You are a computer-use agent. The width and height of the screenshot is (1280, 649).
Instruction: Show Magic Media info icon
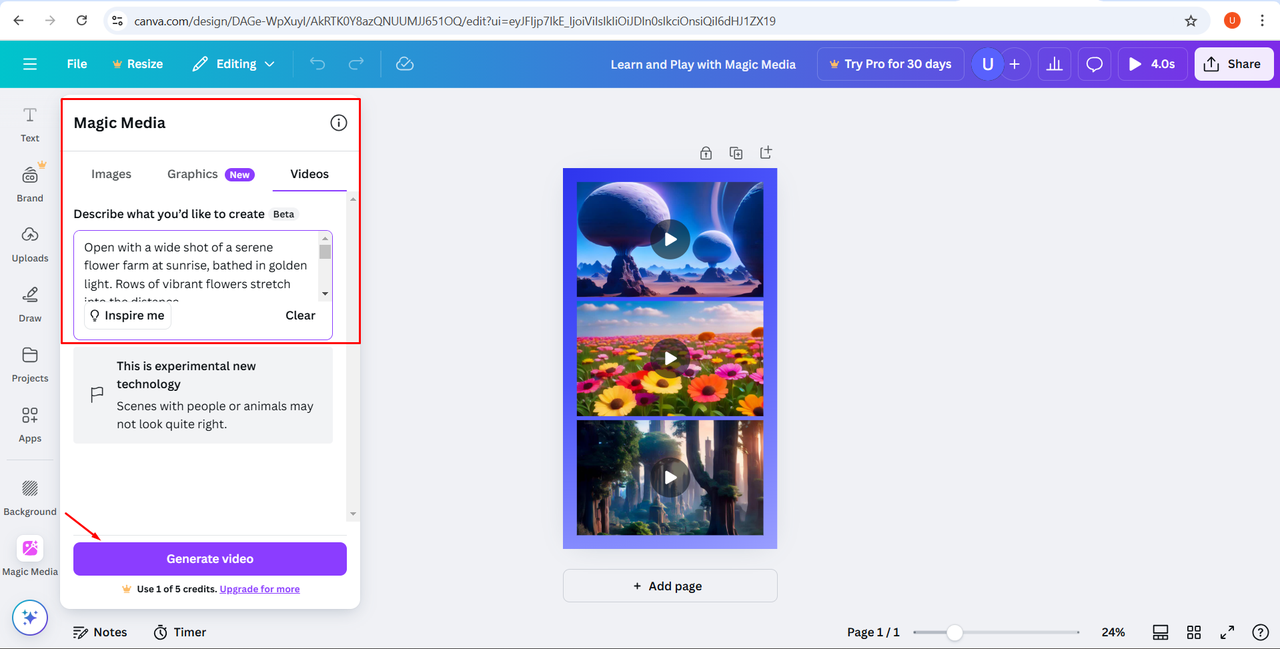(339, 123)
